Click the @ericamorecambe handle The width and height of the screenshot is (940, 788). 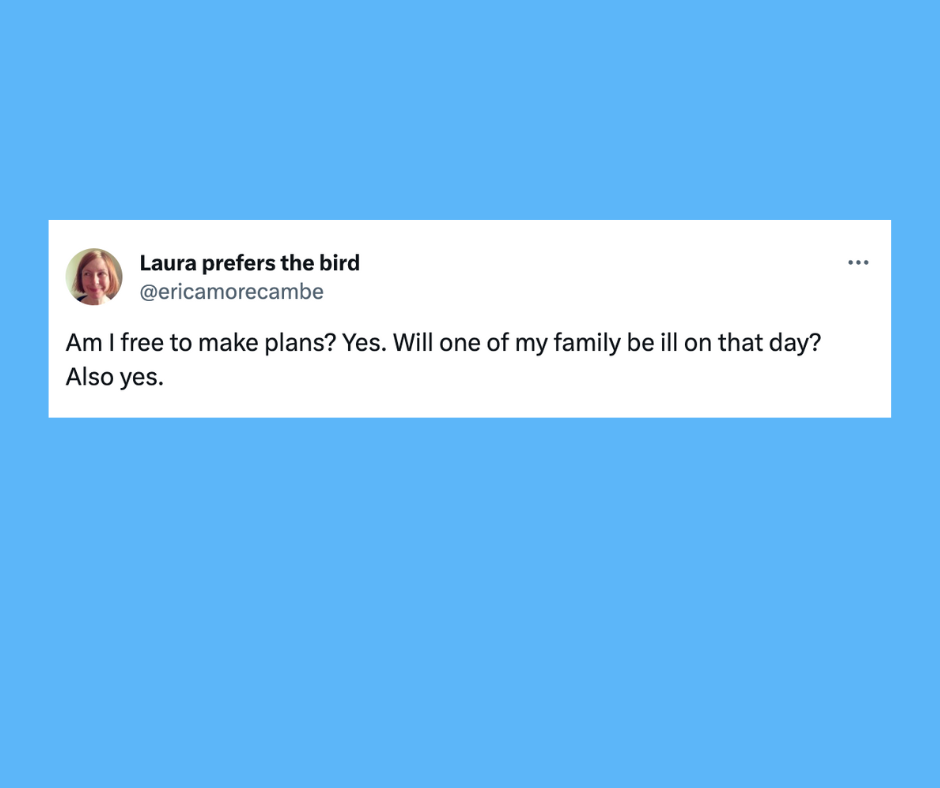coord(231,292)
